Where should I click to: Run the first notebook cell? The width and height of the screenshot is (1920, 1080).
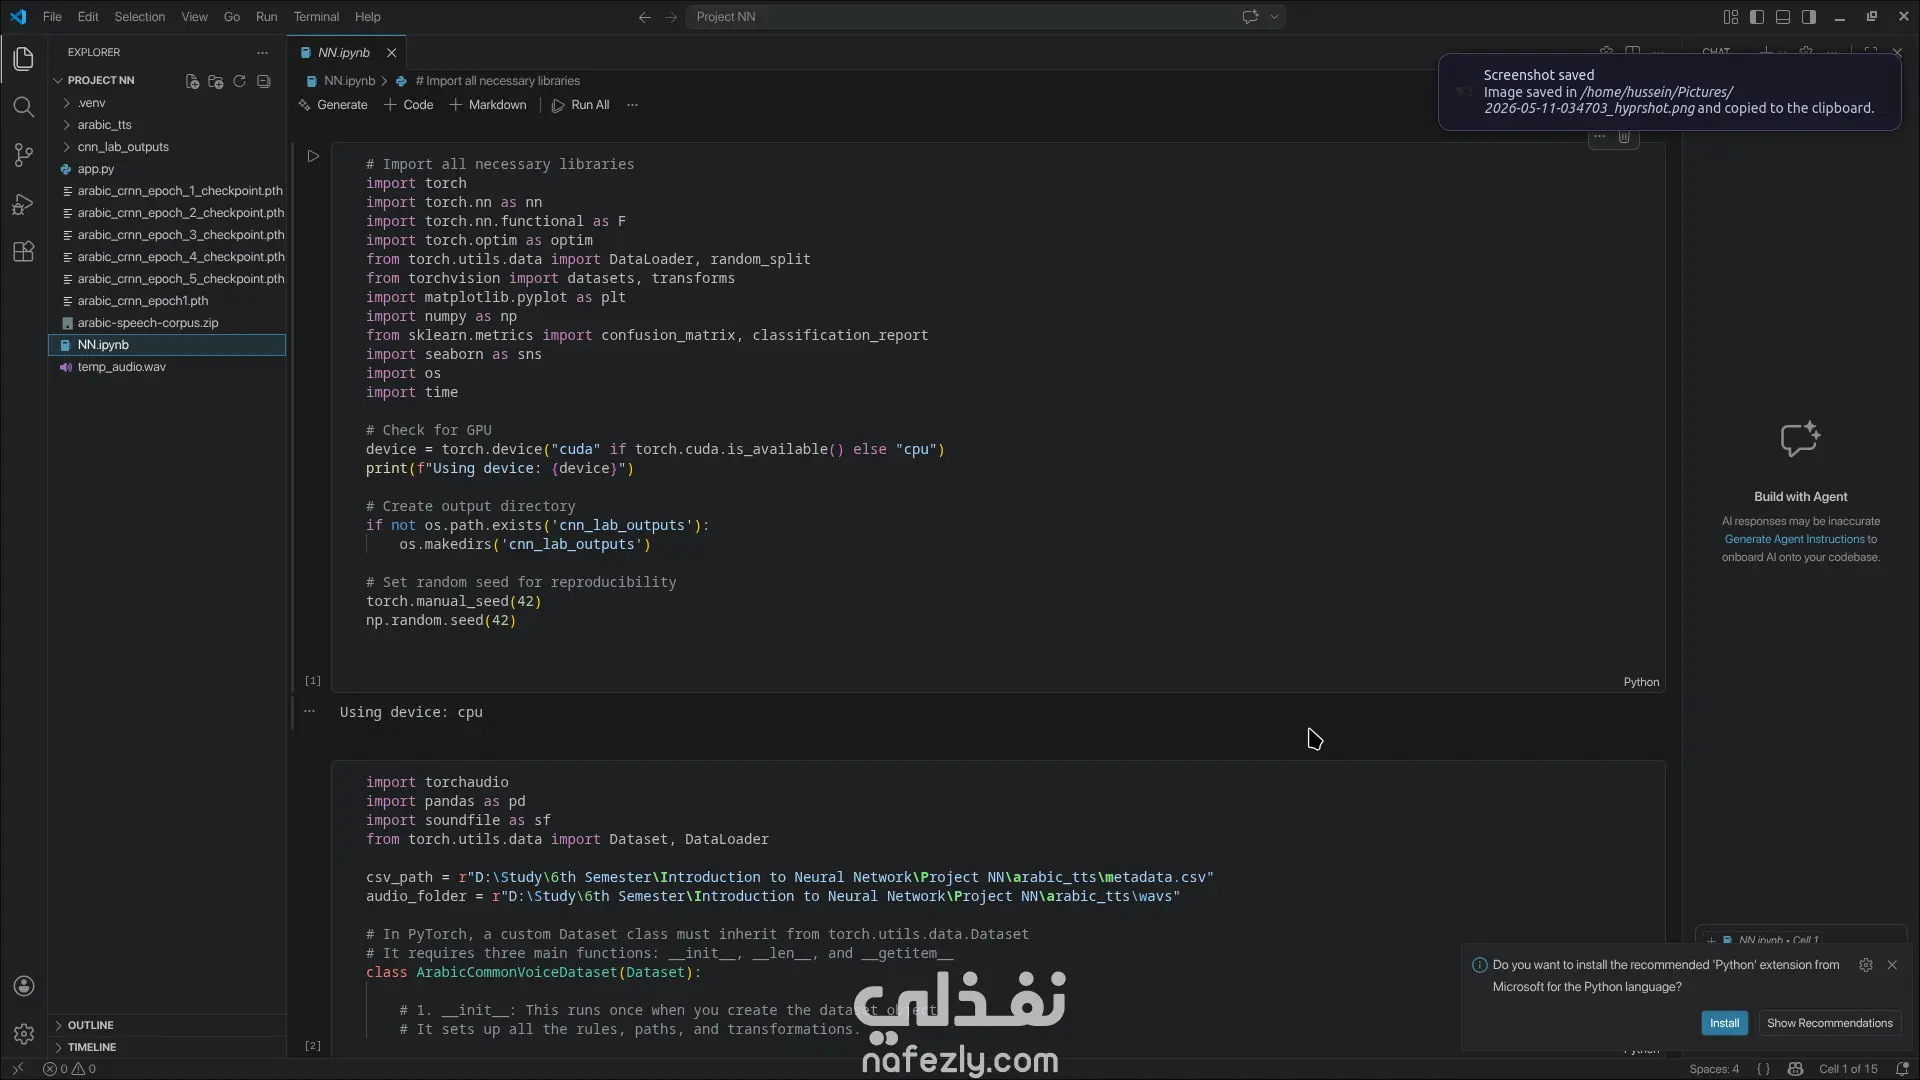[313, 156]
